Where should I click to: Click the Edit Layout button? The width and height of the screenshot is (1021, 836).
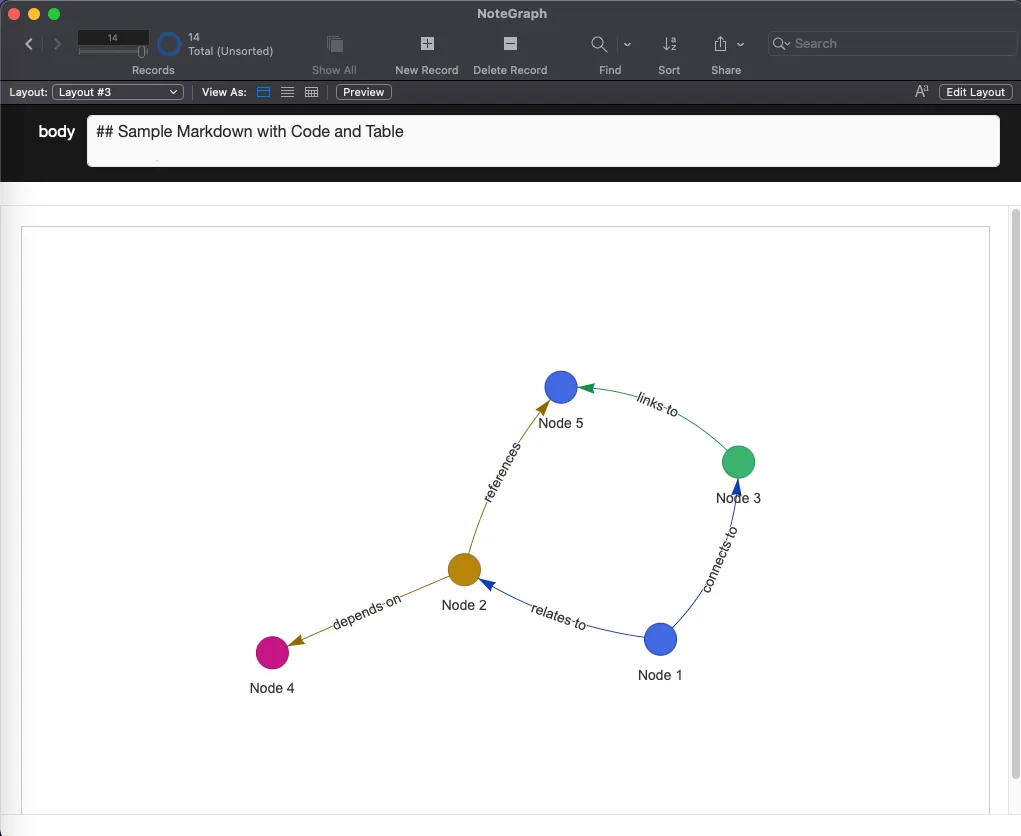click(x=975, y=92)
